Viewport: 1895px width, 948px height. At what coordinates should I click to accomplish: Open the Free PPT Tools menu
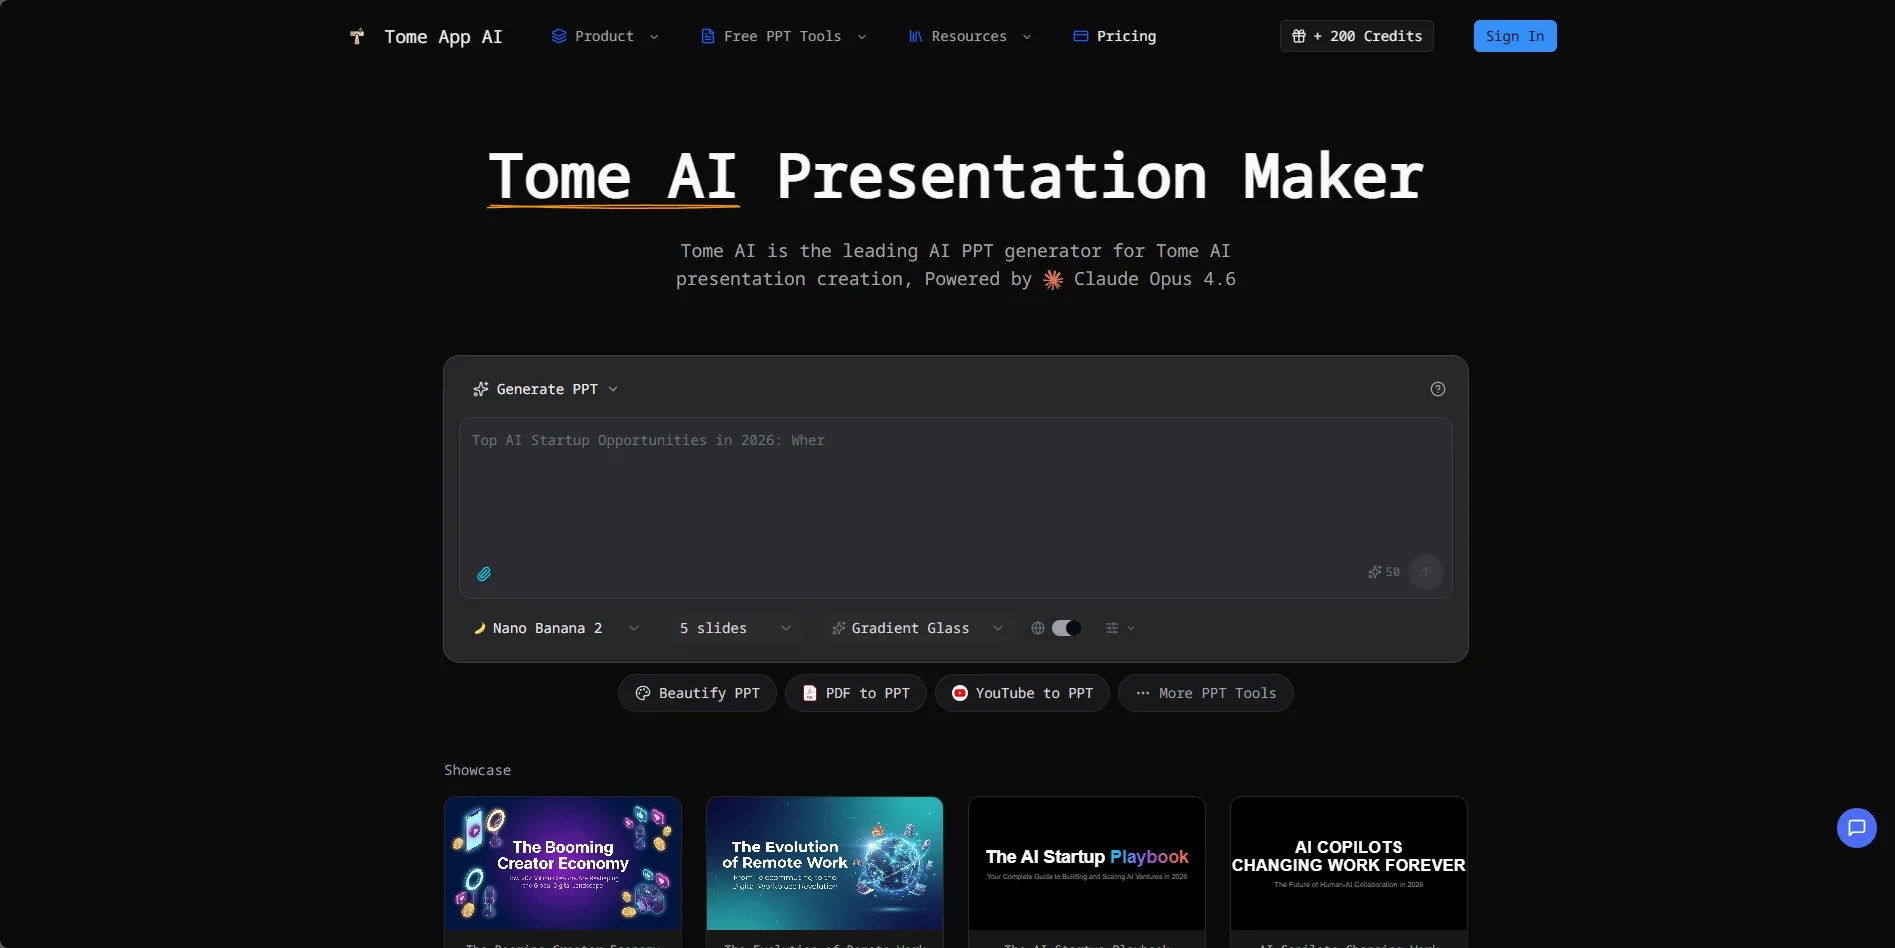point(783,36)
